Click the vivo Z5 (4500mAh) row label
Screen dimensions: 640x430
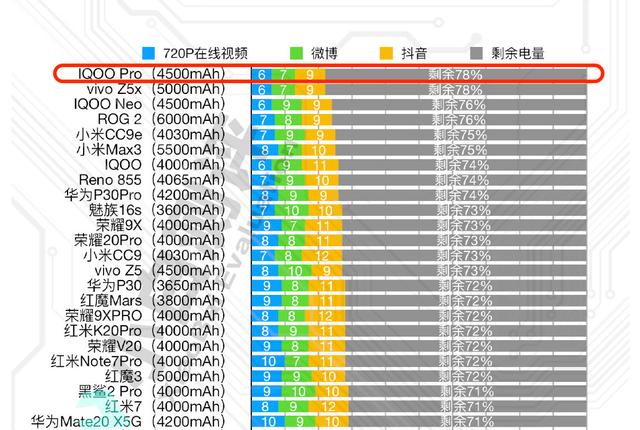pos(160,270)
